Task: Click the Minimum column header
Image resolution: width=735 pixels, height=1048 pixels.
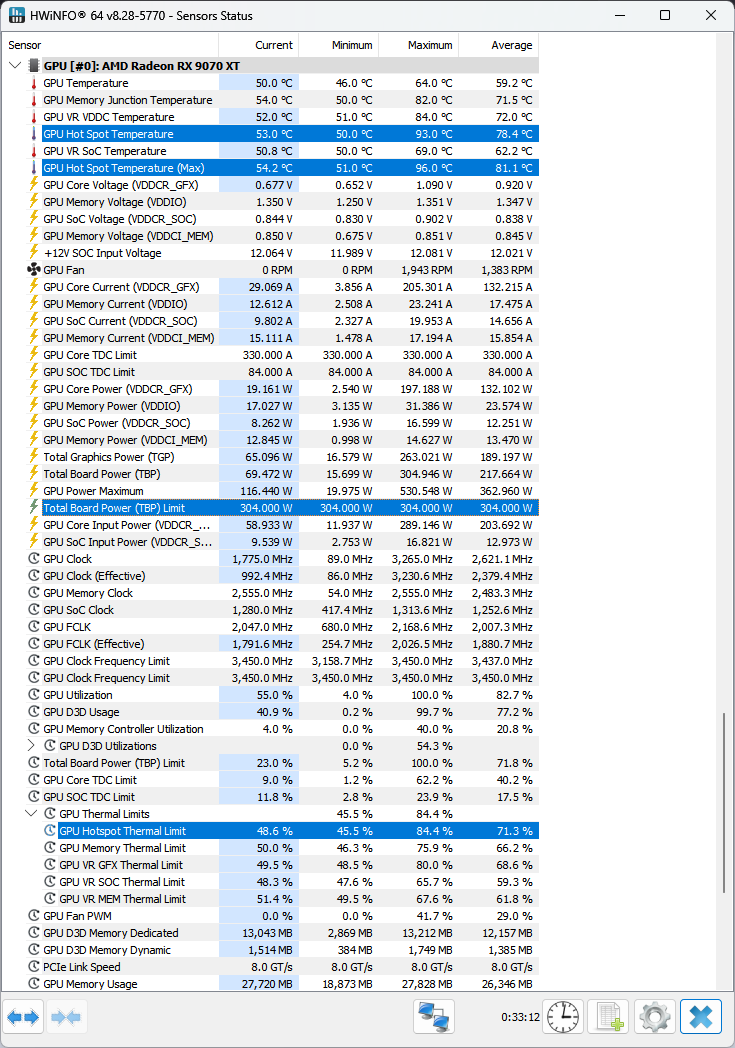Action: 339,45
